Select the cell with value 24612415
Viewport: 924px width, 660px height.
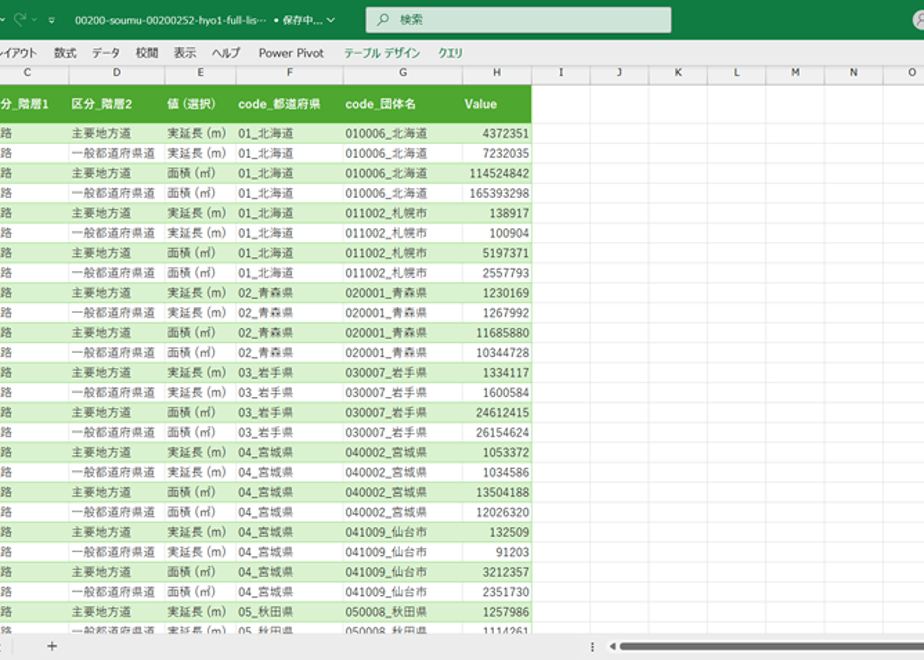tap(497, 412)
